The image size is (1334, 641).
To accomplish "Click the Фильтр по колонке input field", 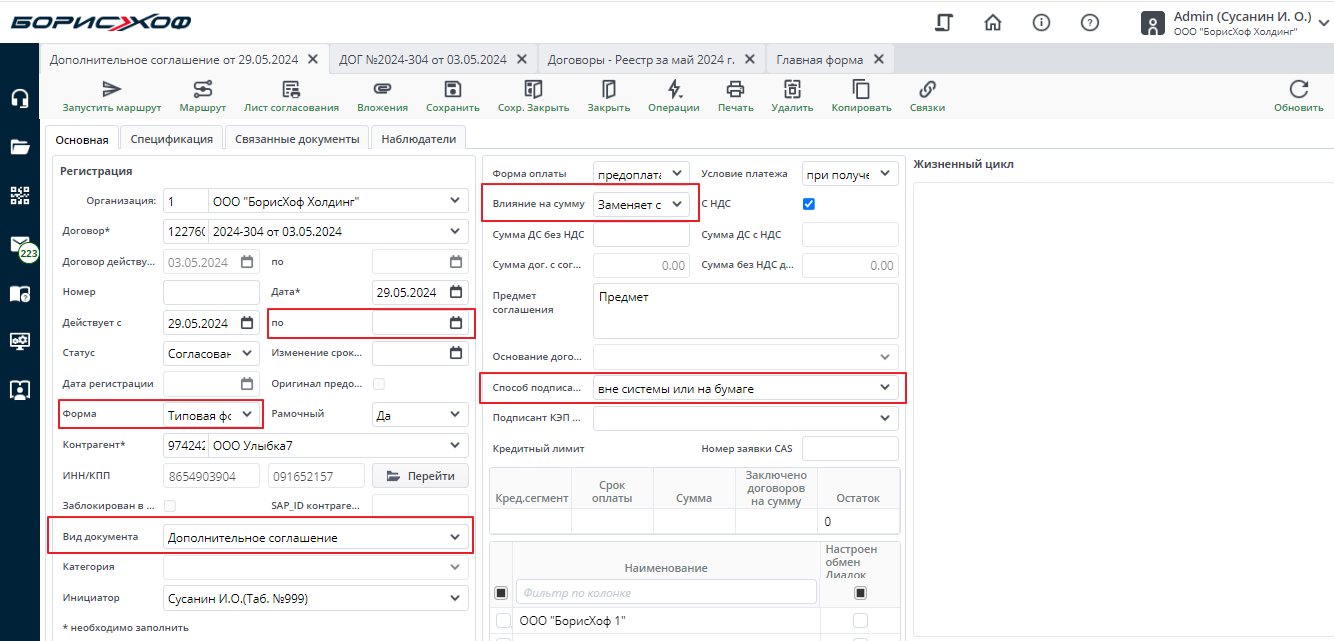I will pos(665,593).
